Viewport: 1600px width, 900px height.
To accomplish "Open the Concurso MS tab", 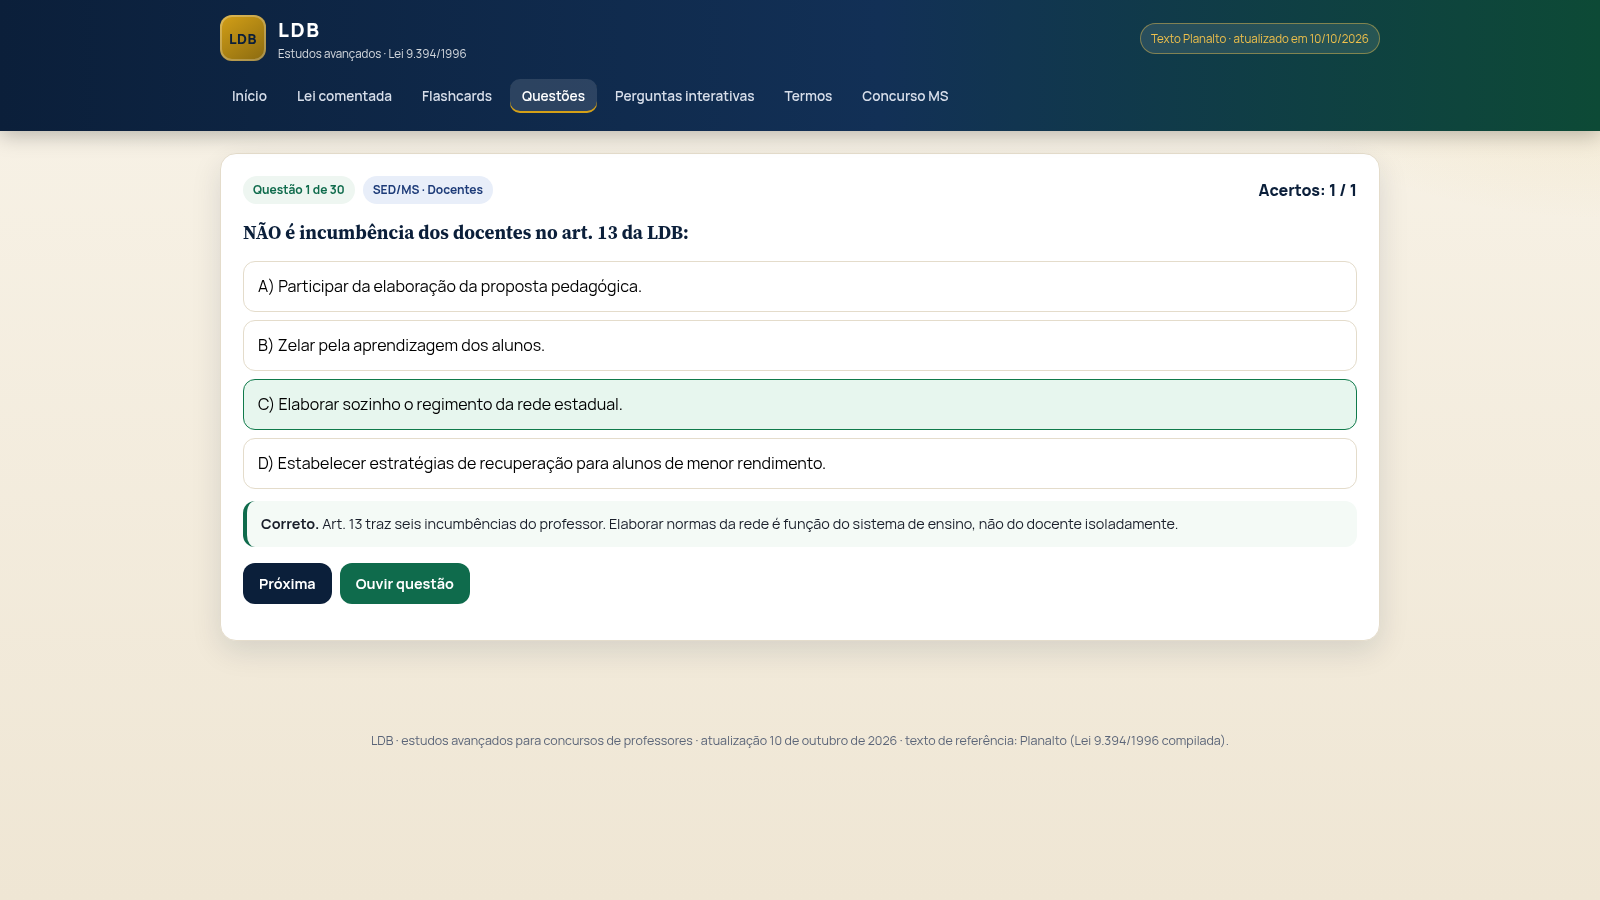I will coord(905,96).
